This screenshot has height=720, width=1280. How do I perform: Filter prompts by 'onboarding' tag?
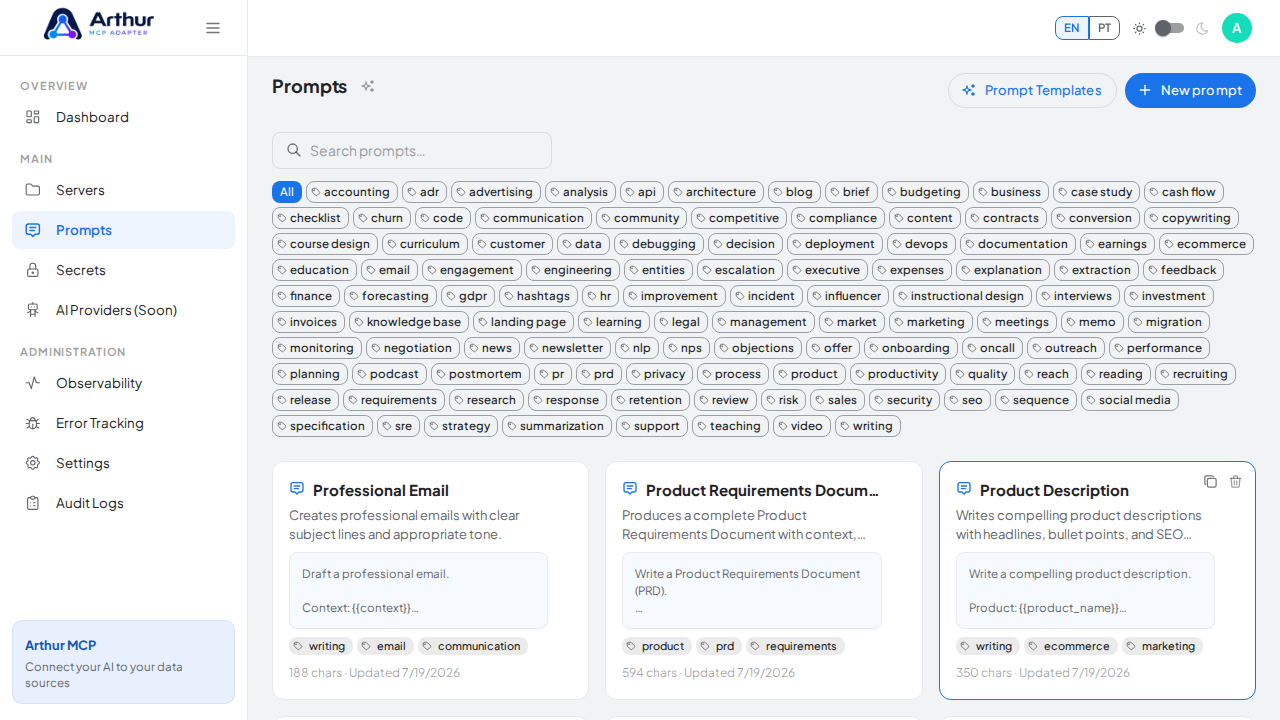pos(911,348)
